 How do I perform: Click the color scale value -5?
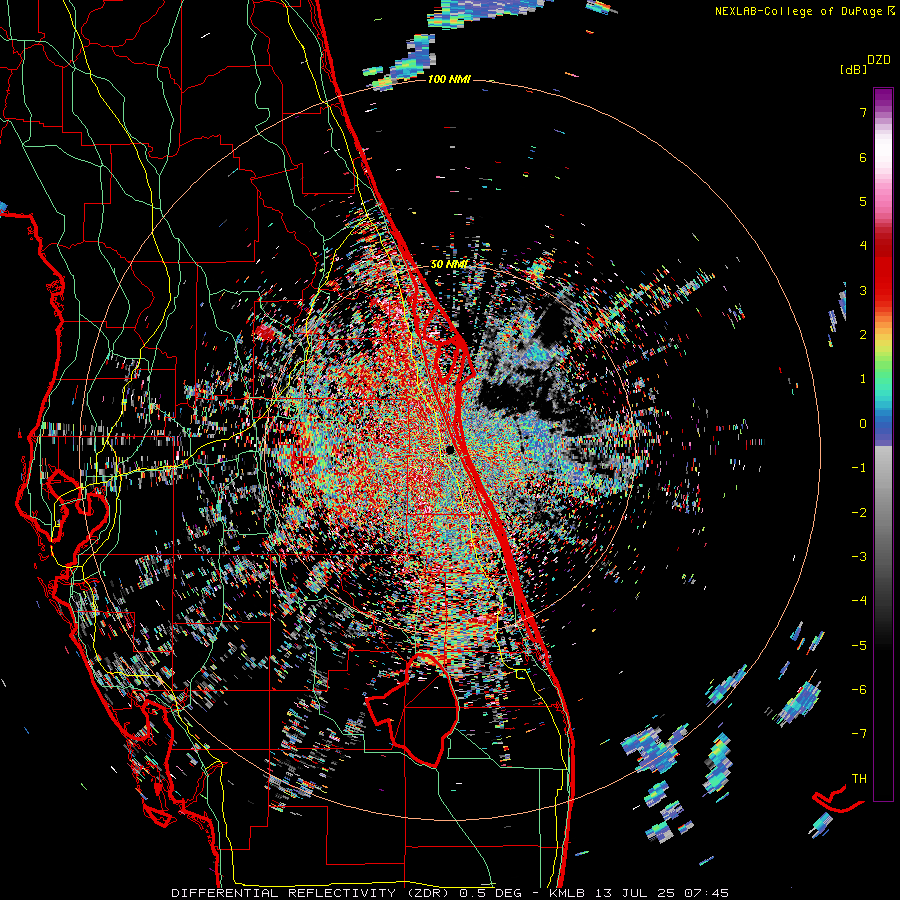coord(859,646)
